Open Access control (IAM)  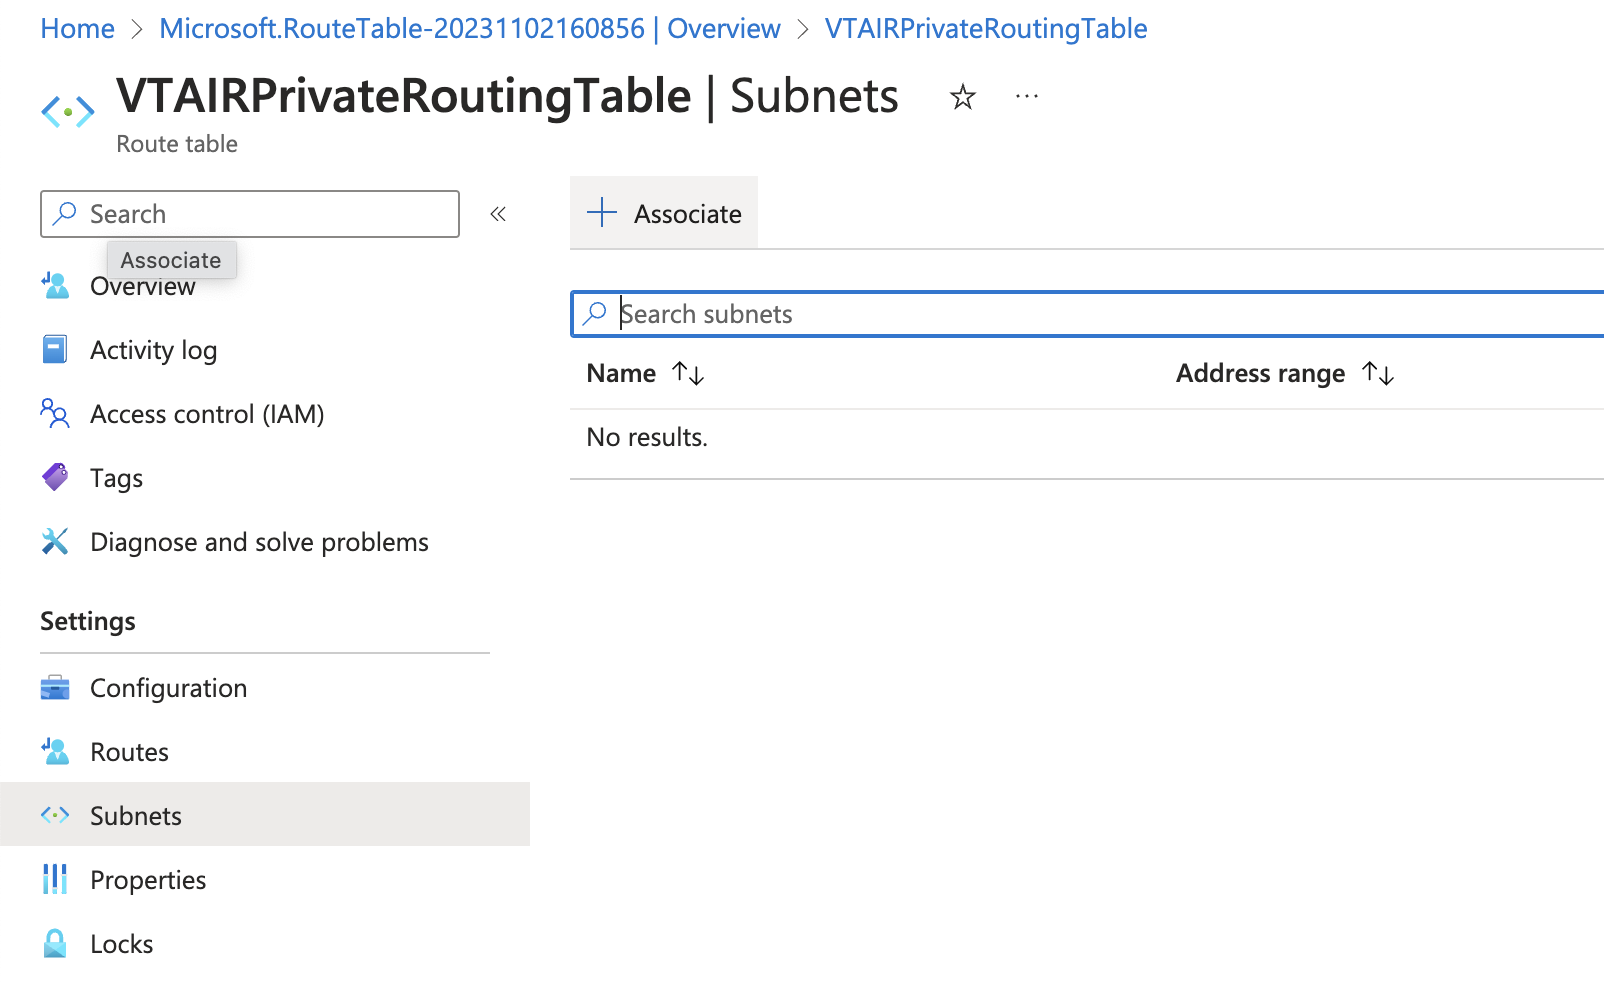point(207,414)
